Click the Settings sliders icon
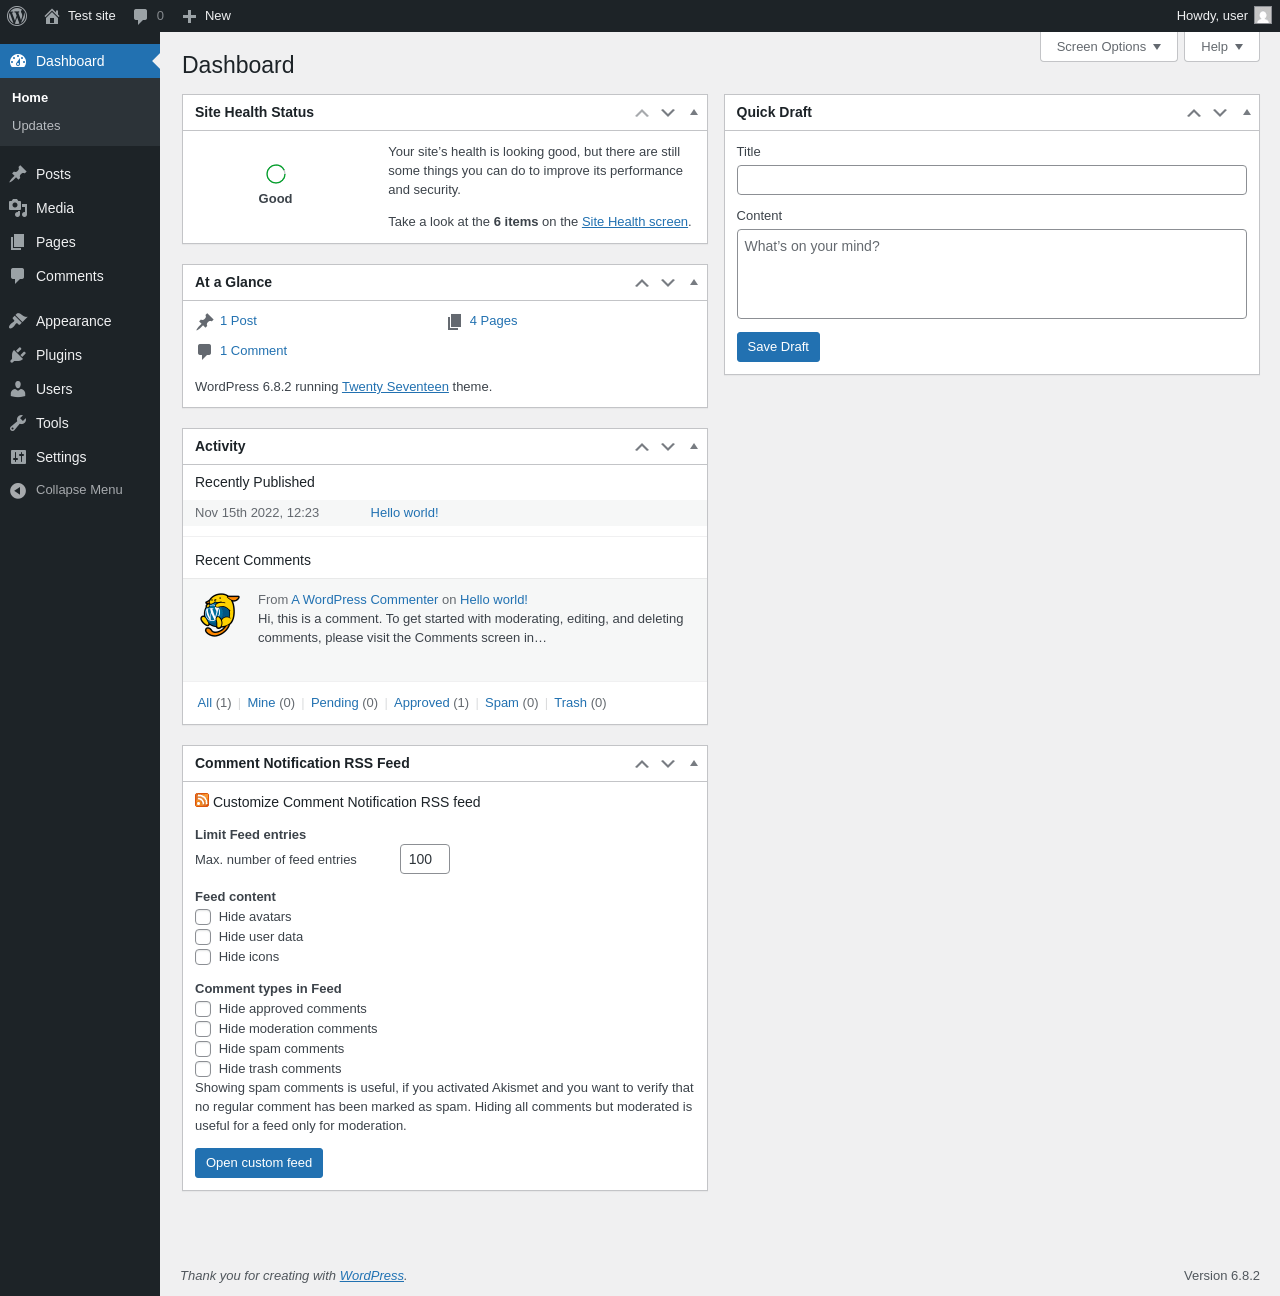The height and width of the screenshot is (1296, 1280). (x=18, y=457)
